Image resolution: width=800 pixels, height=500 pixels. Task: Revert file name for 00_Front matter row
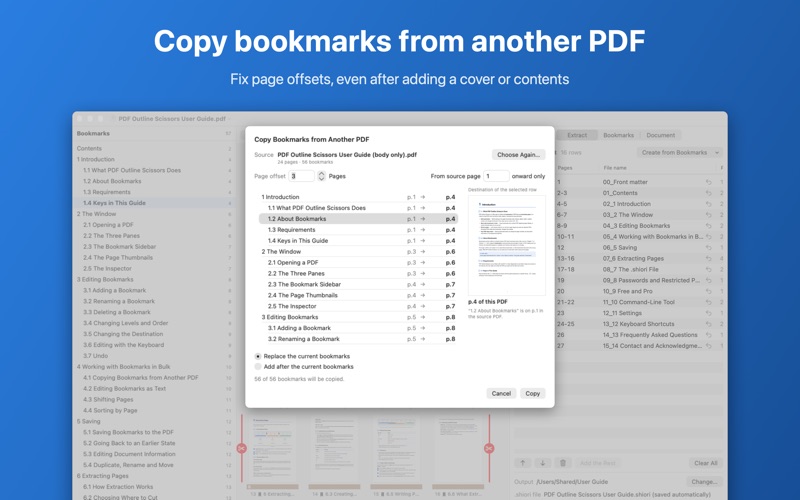709,182
